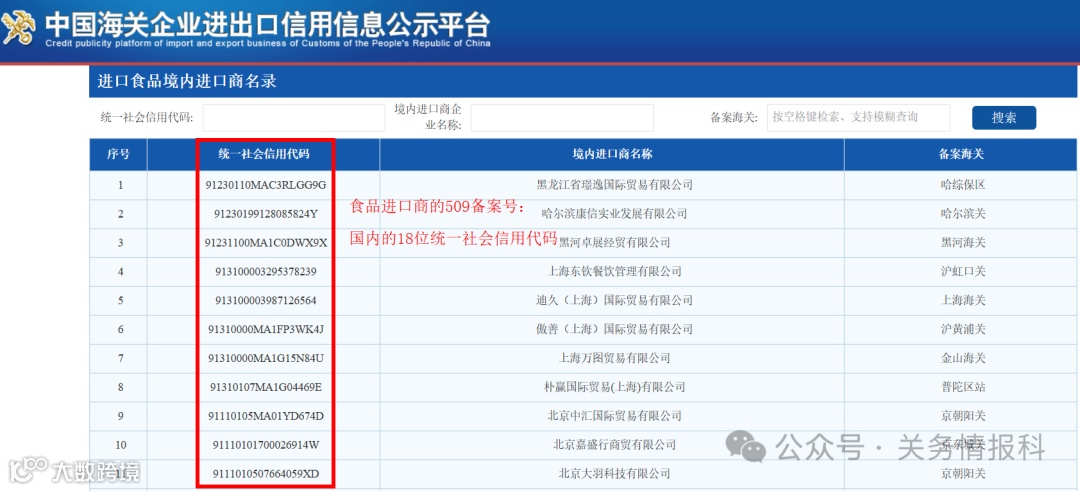Click sequence number 8 in the 序号 column
The height and width of the screenshot is (491, 1080).
121,388
